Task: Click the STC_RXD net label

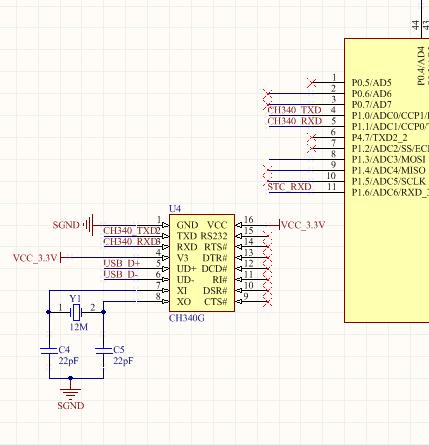Action: pyautogui.click(x=289, y=187)
